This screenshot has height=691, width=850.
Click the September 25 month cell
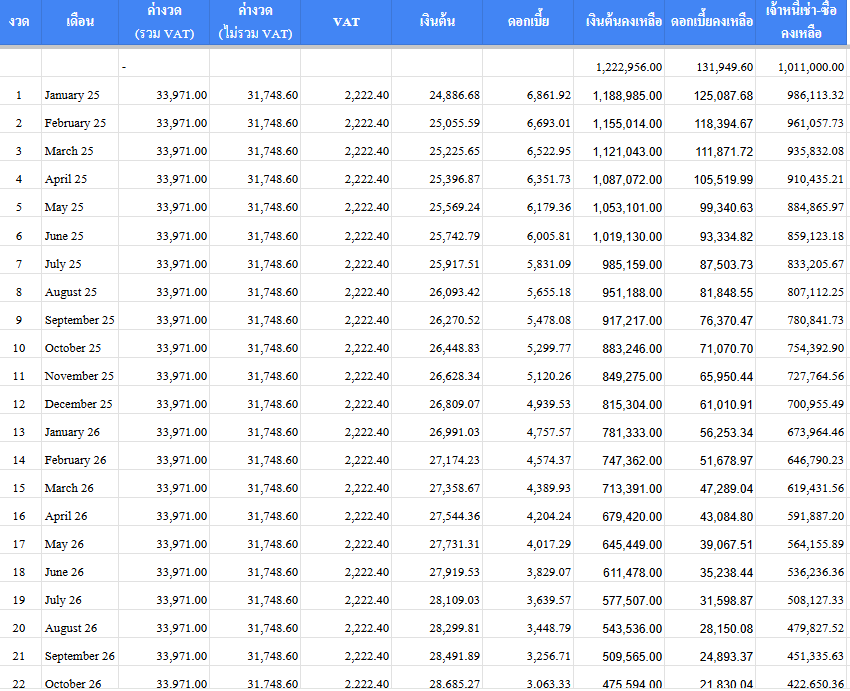pos(79,320)
